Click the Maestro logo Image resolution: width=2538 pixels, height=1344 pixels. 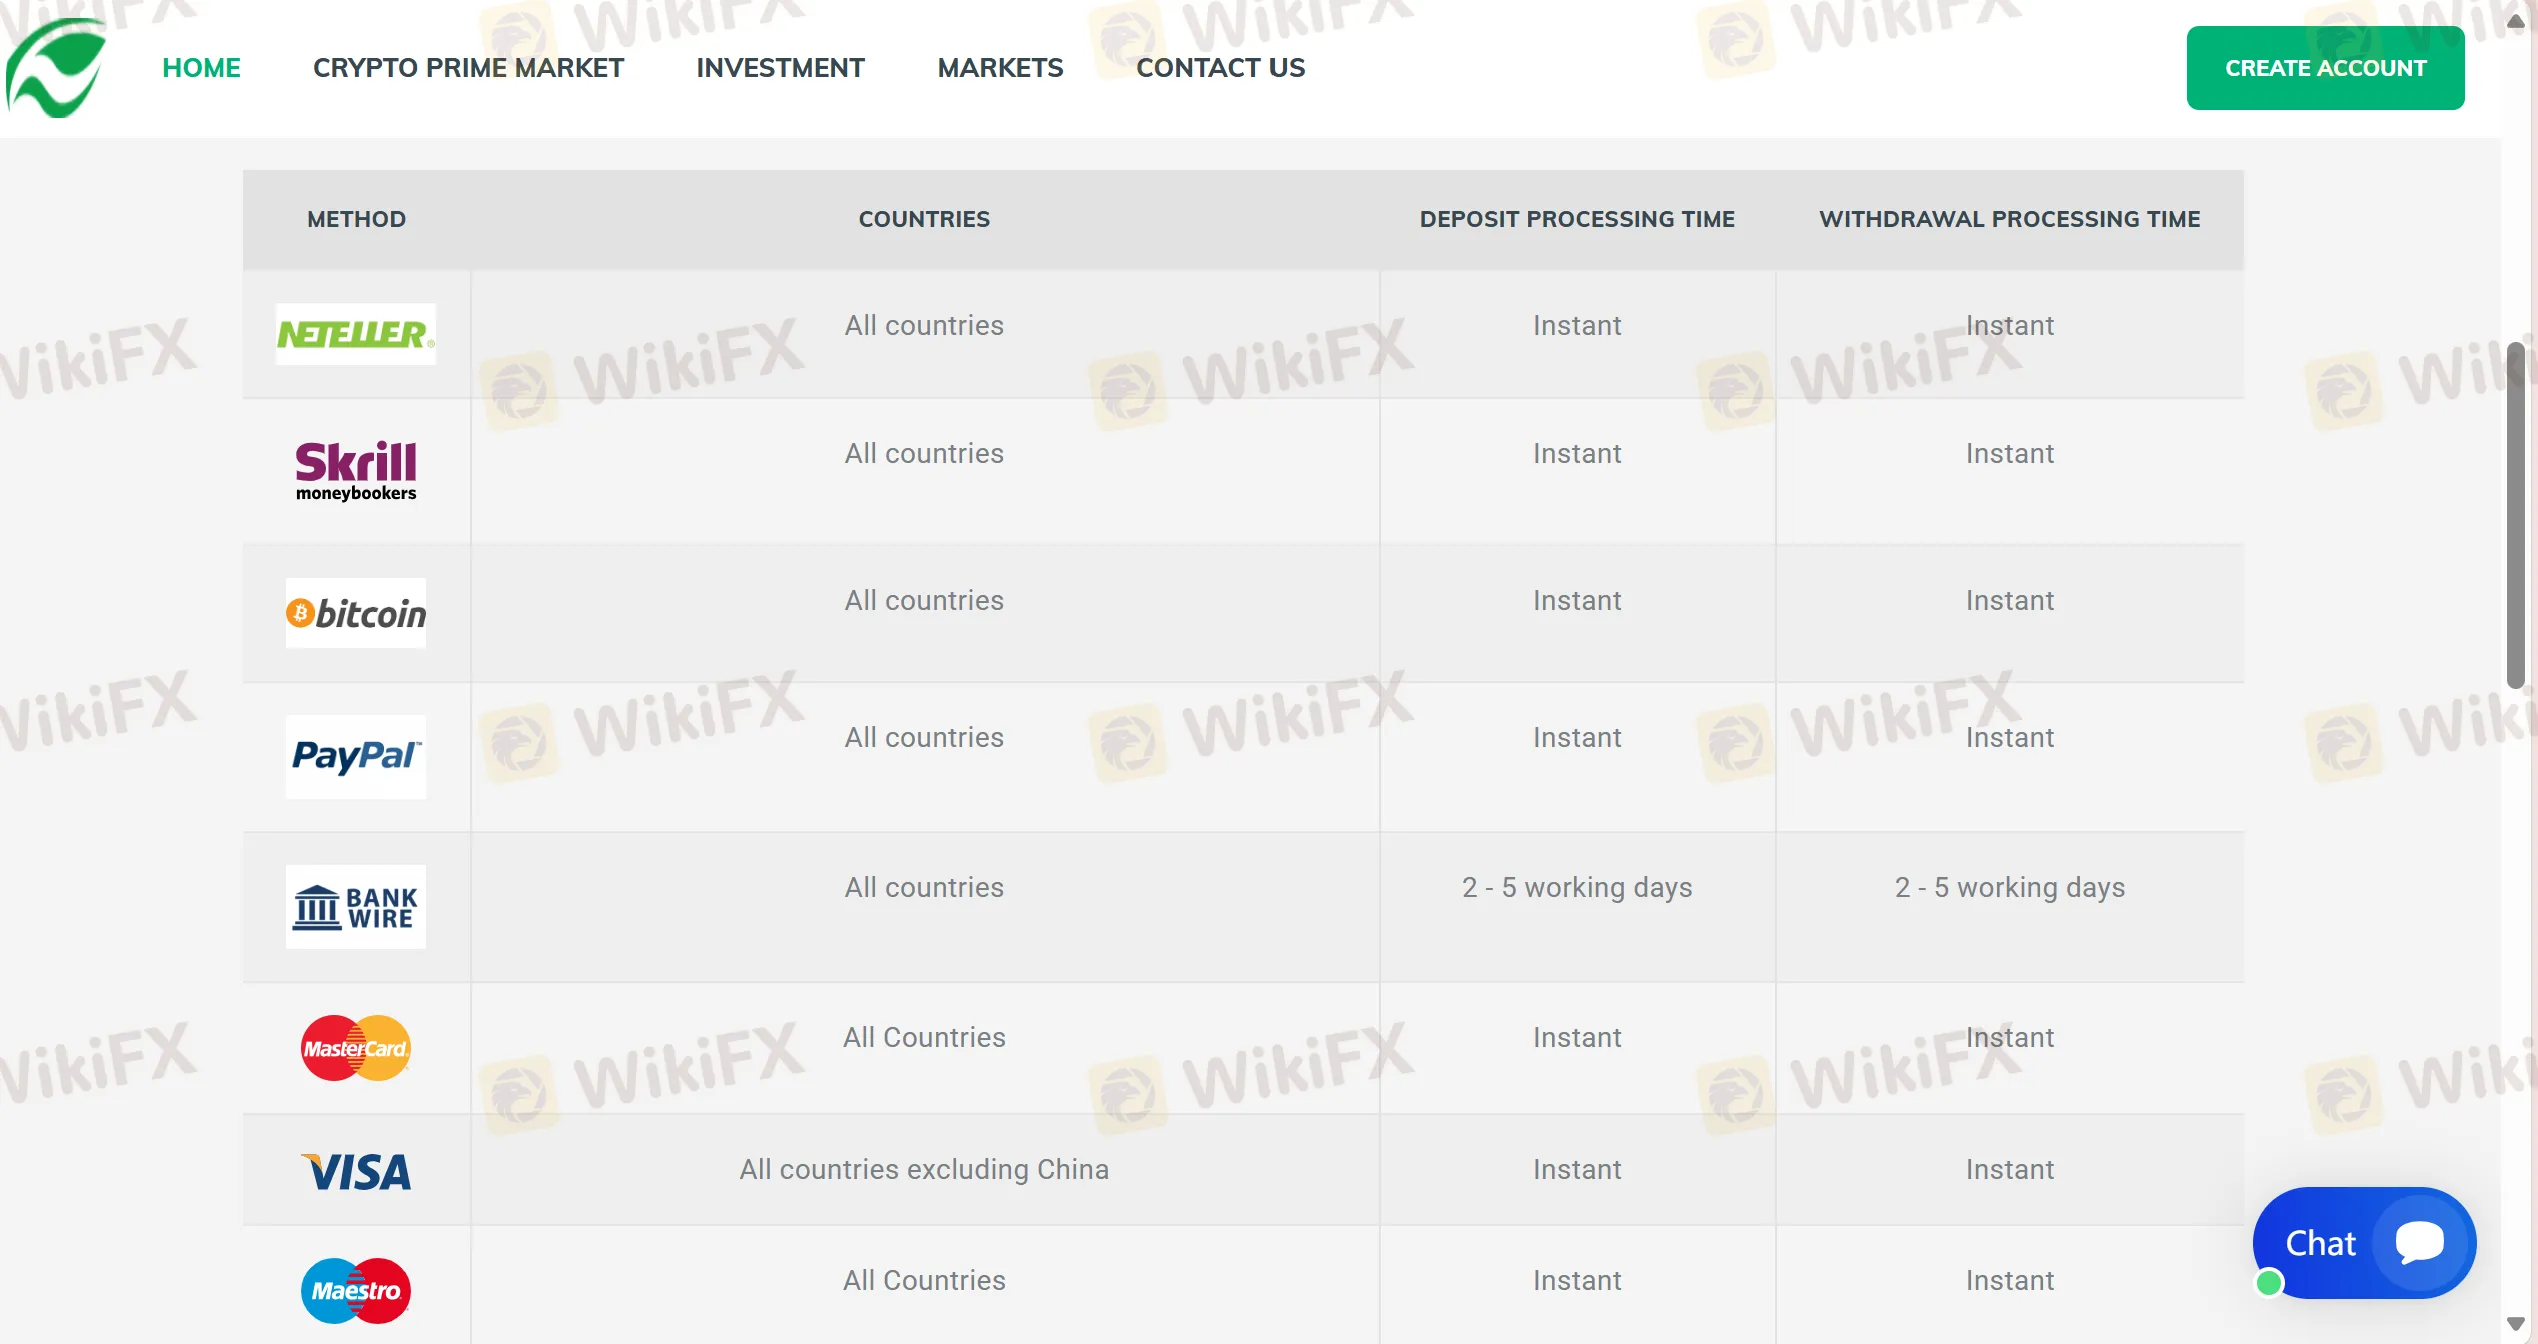point(356,1290)
